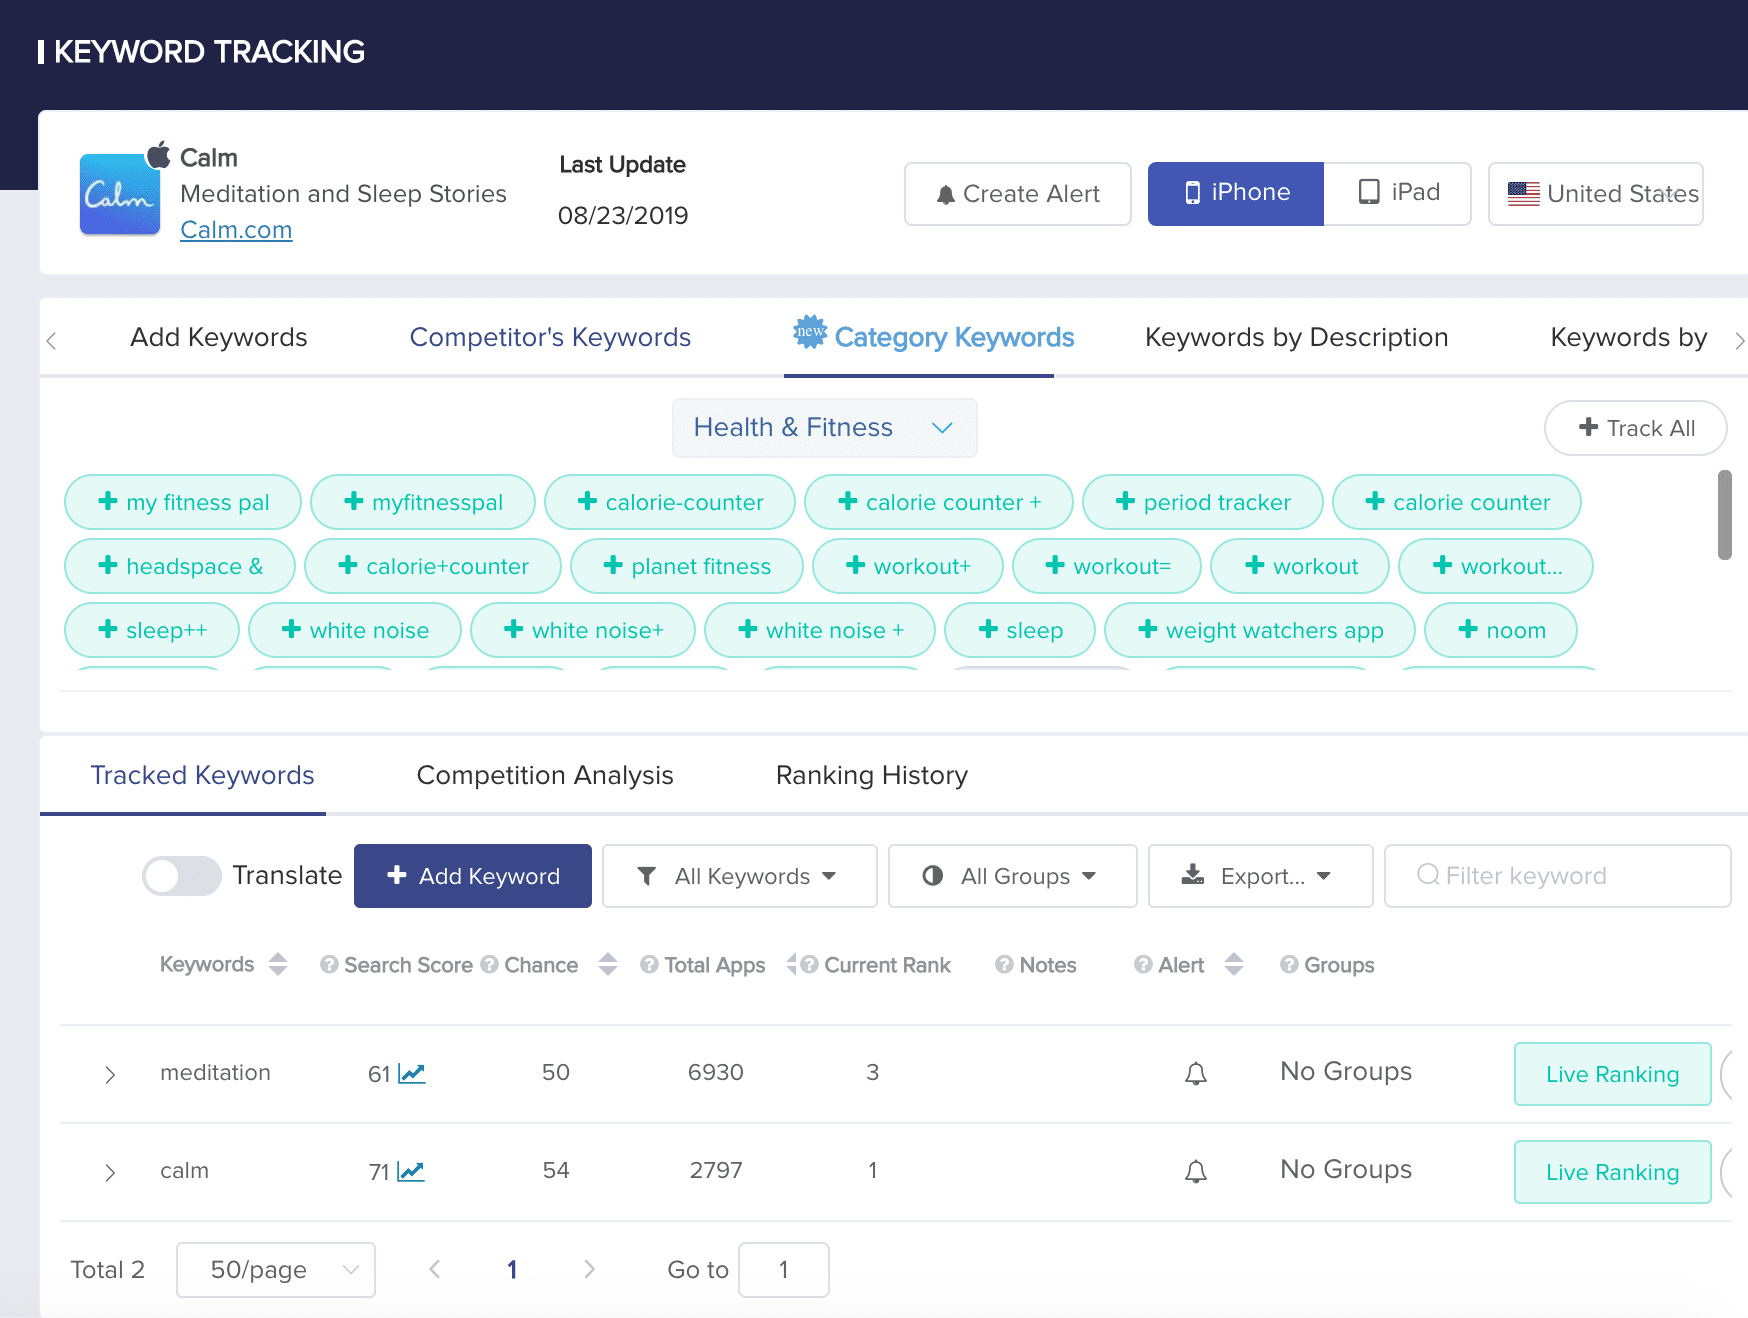Image resolution: width=1748 pixels, height=1318 pixels.
Task: Open the Calm.com link
Action: pos(236,230)
